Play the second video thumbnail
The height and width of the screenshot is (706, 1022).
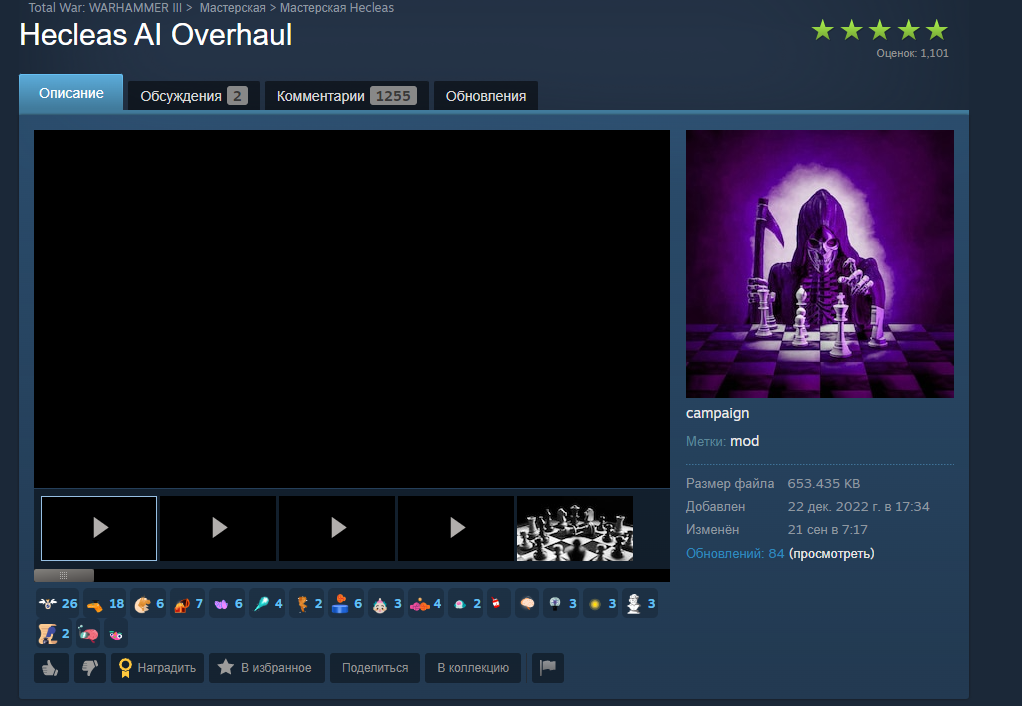(218, 528)
